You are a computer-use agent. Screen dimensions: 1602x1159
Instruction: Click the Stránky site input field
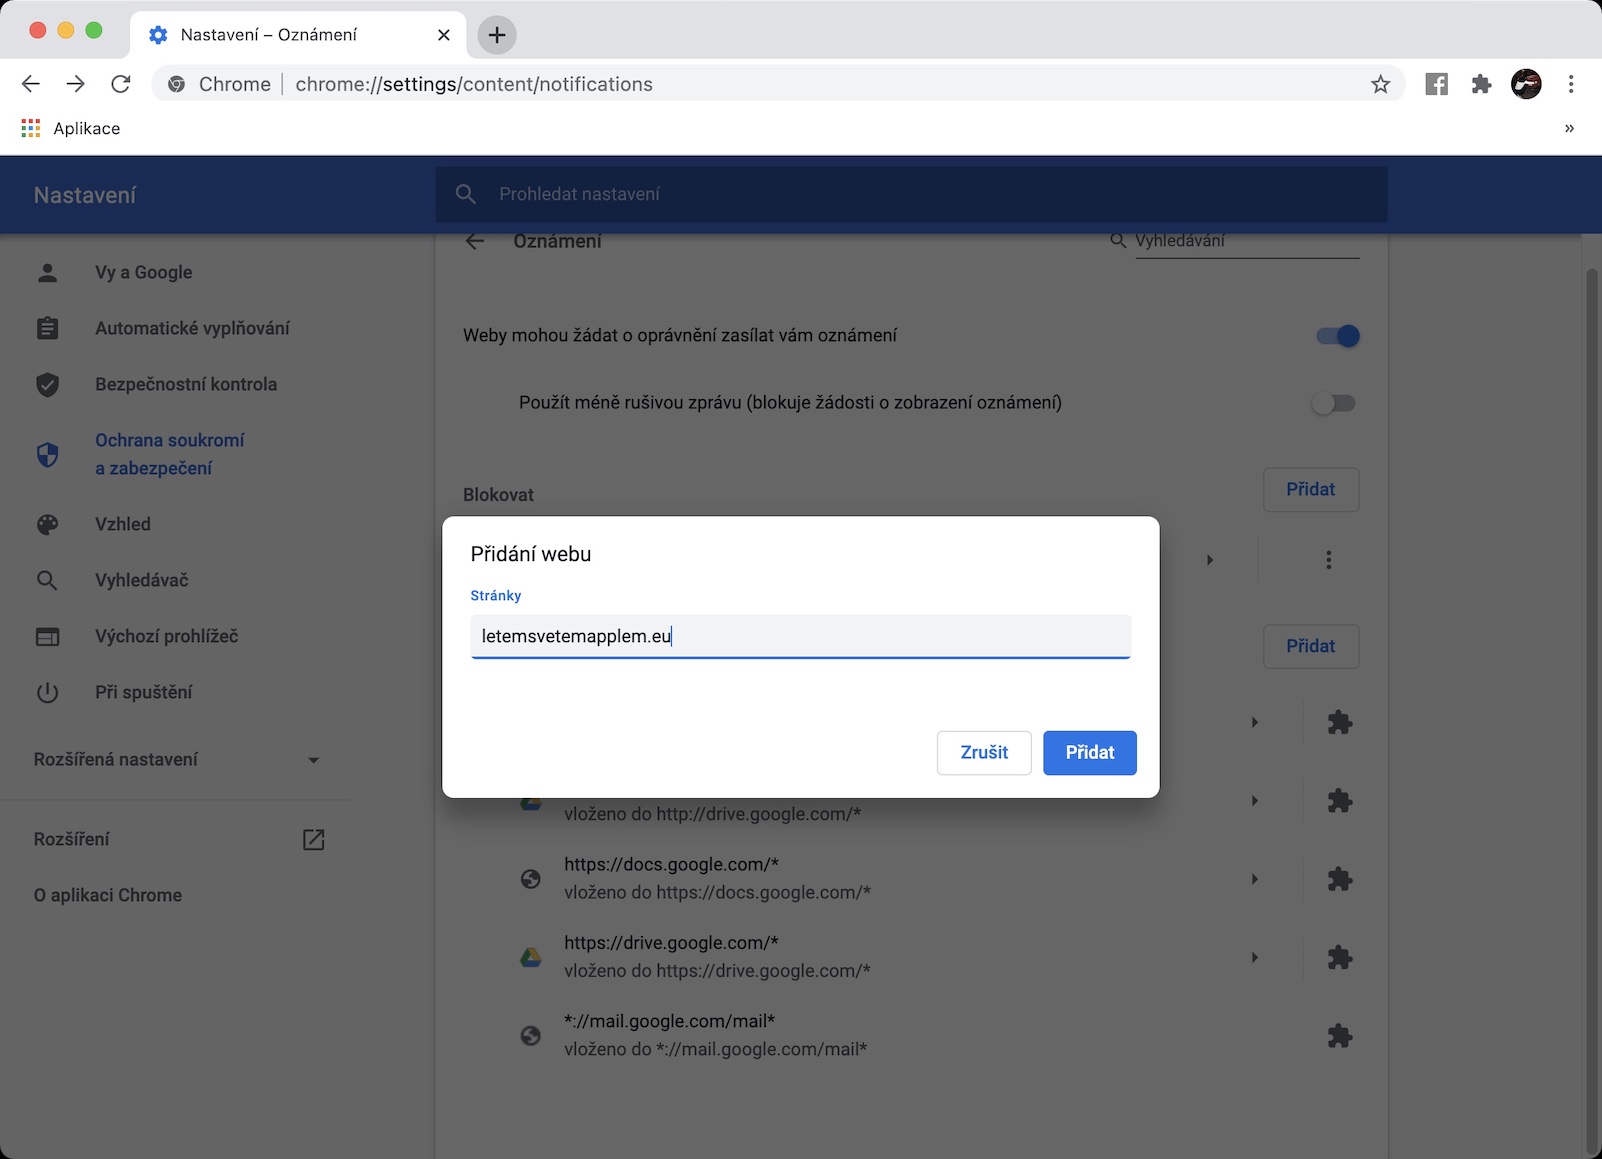(800, 636)
